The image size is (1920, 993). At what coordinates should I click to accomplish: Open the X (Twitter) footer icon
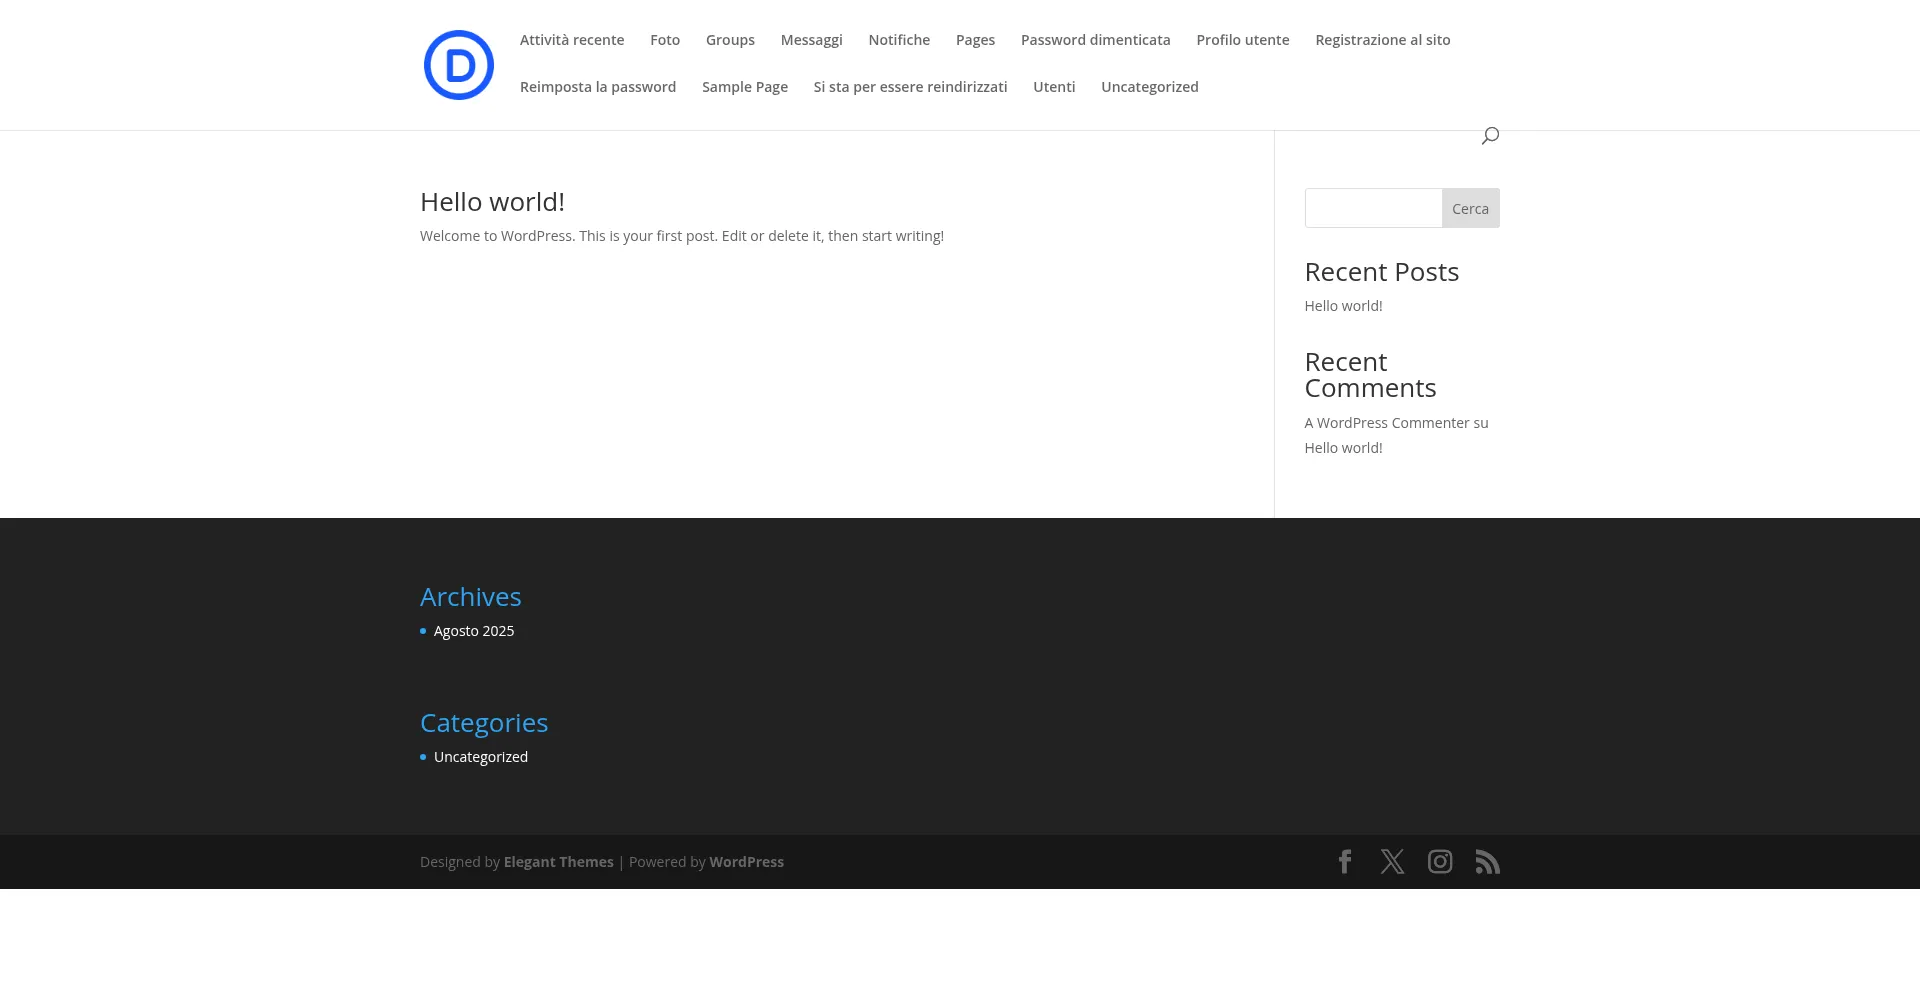tap(1392, 862)
